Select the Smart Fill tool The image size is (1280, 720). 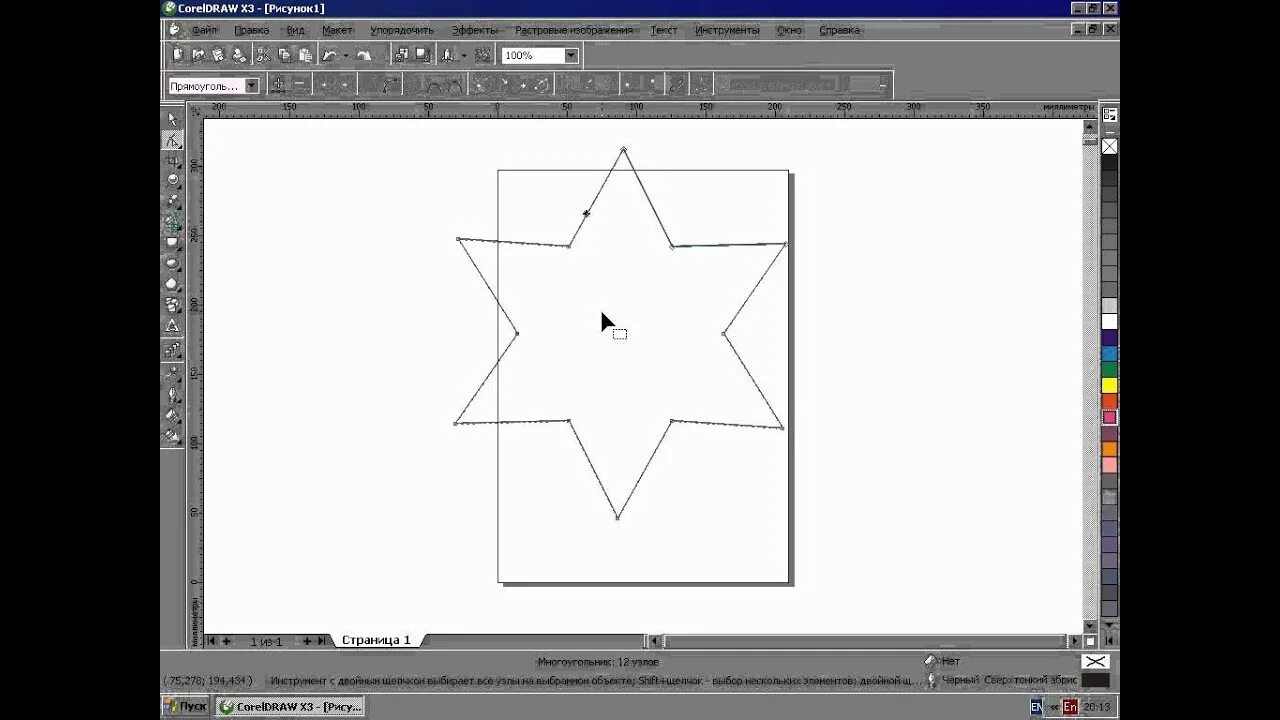173,222
